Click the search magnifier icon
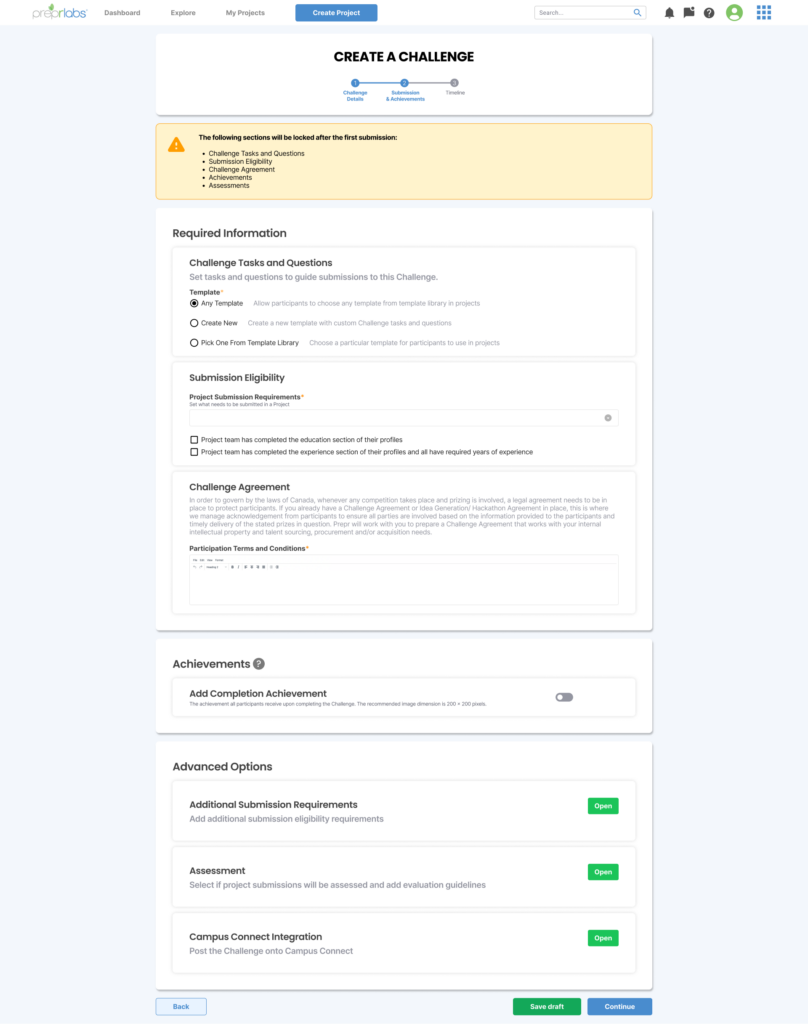This screenshot has height=1024, width=808. [x=638, y=13]
